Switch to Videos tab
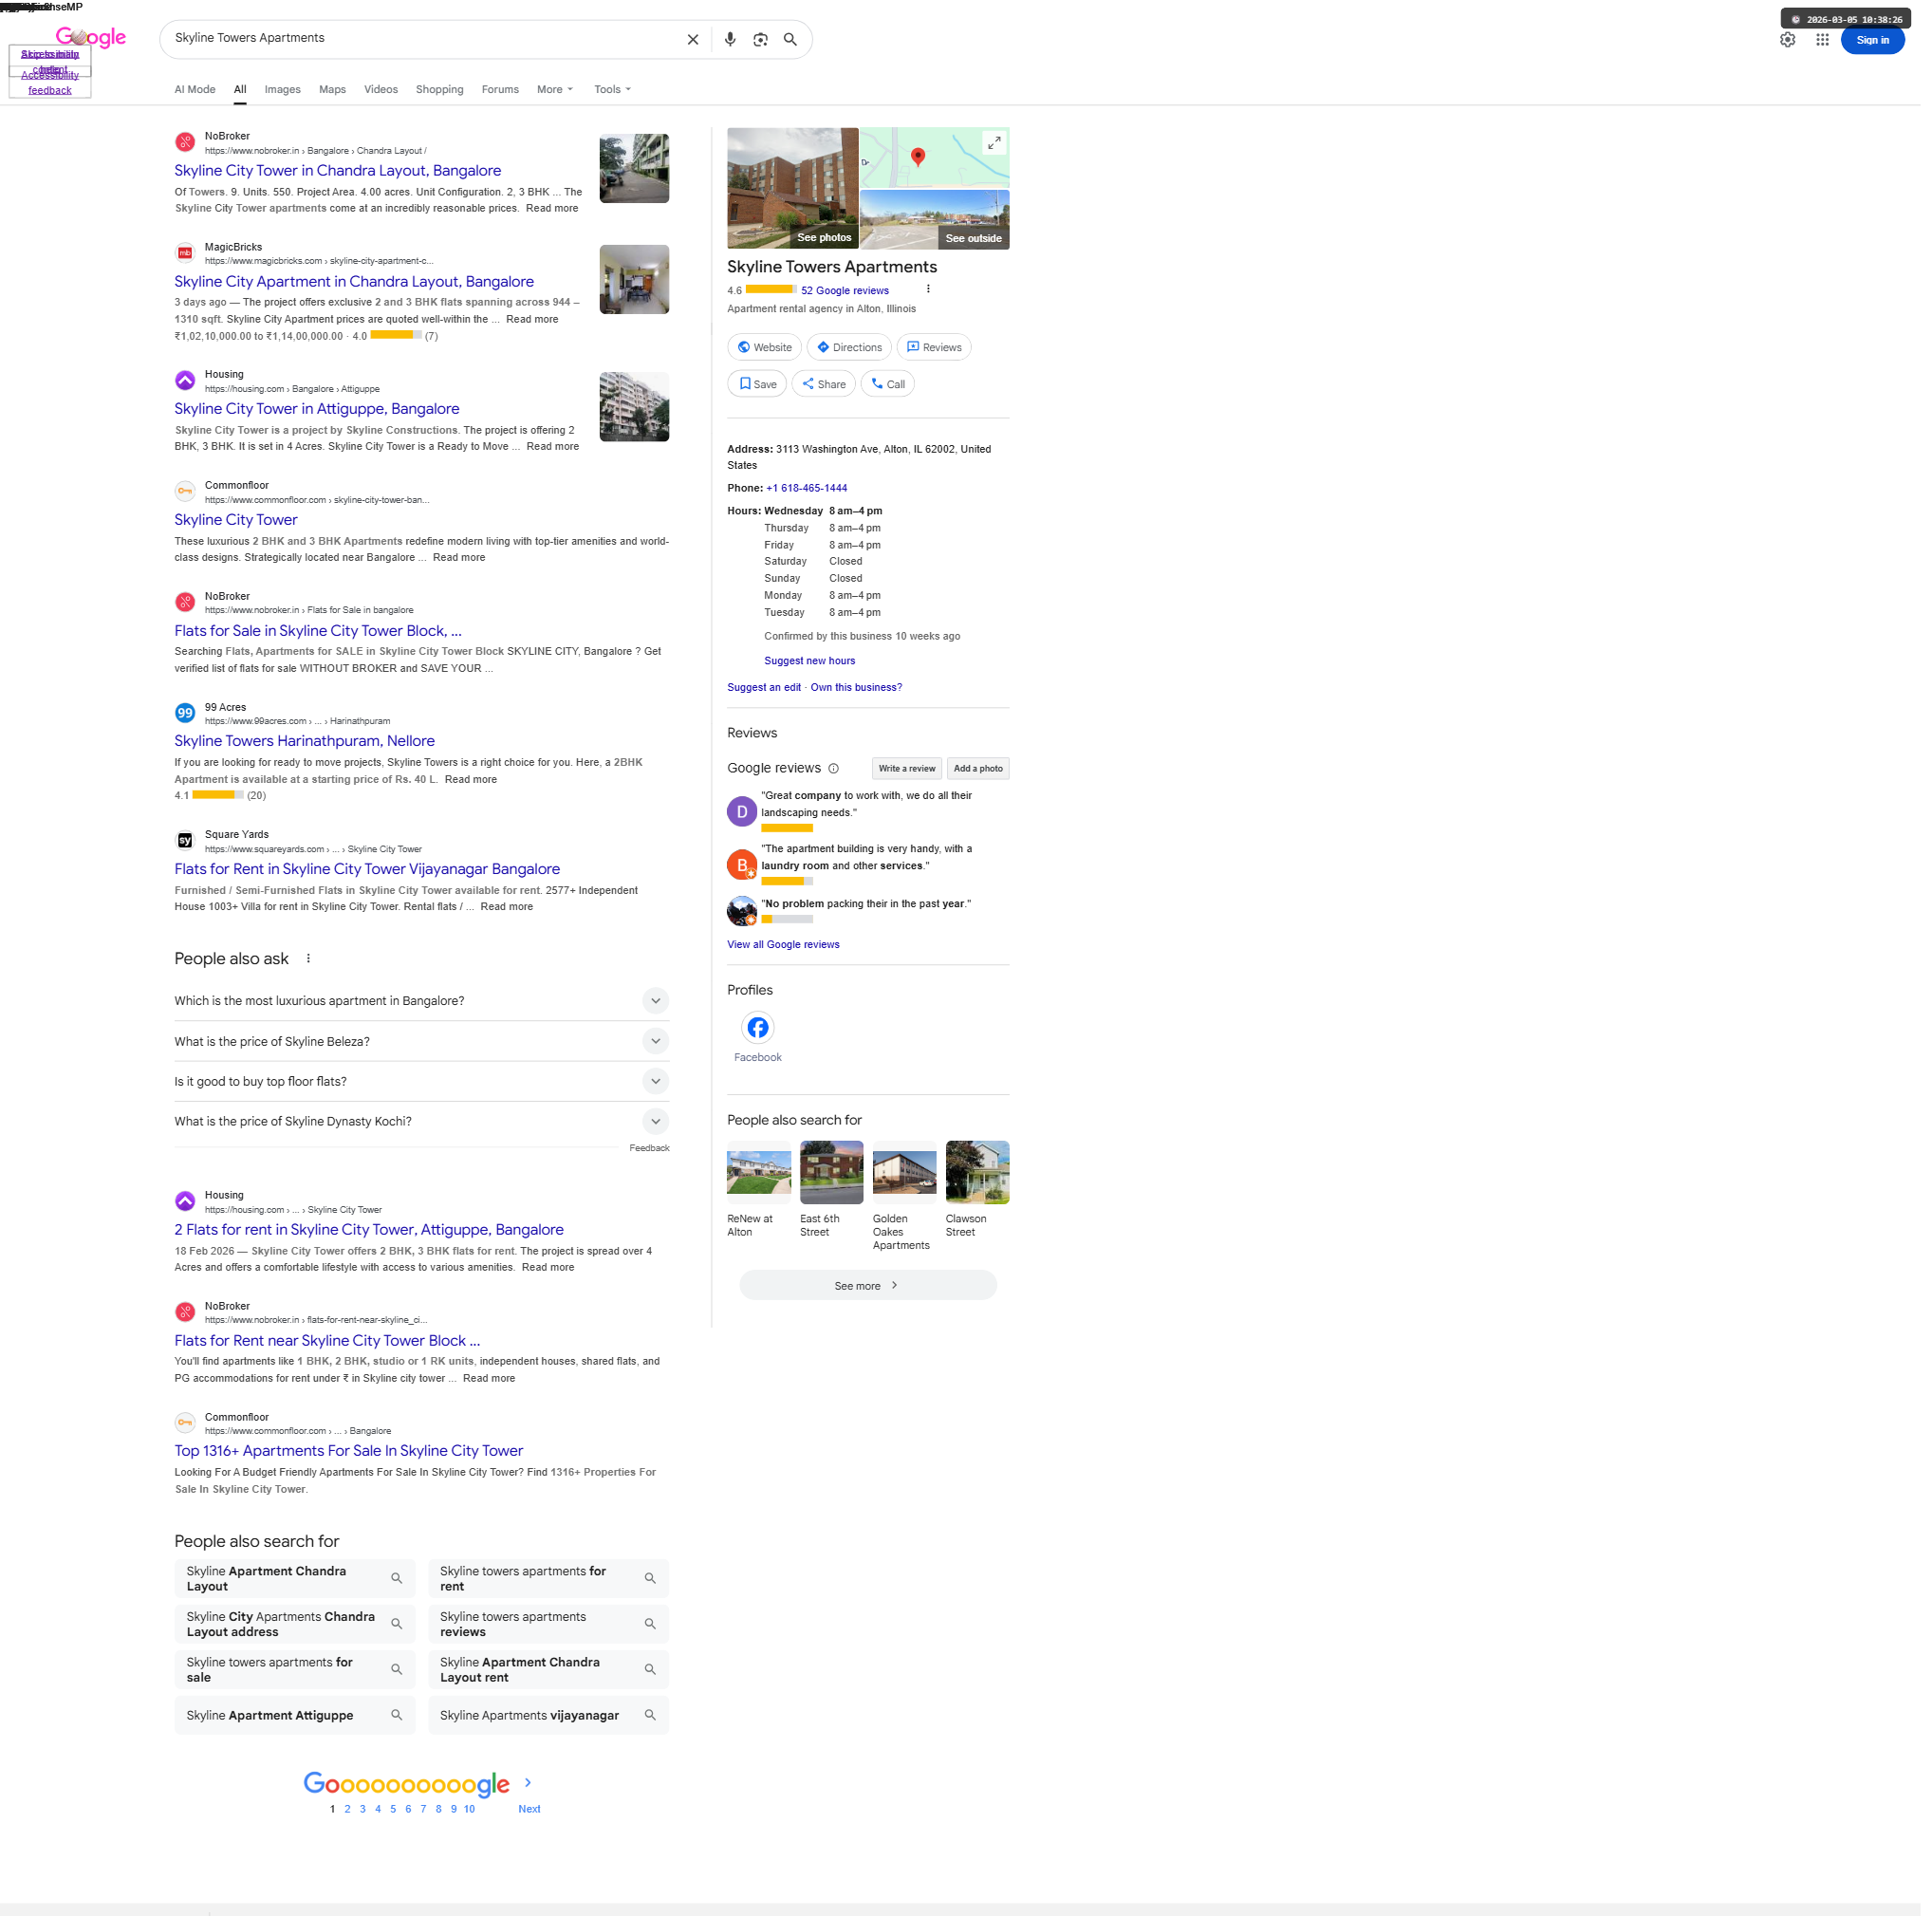Screen dimensions: 1932x1916 pyautogui.click(x=383, y=90)
